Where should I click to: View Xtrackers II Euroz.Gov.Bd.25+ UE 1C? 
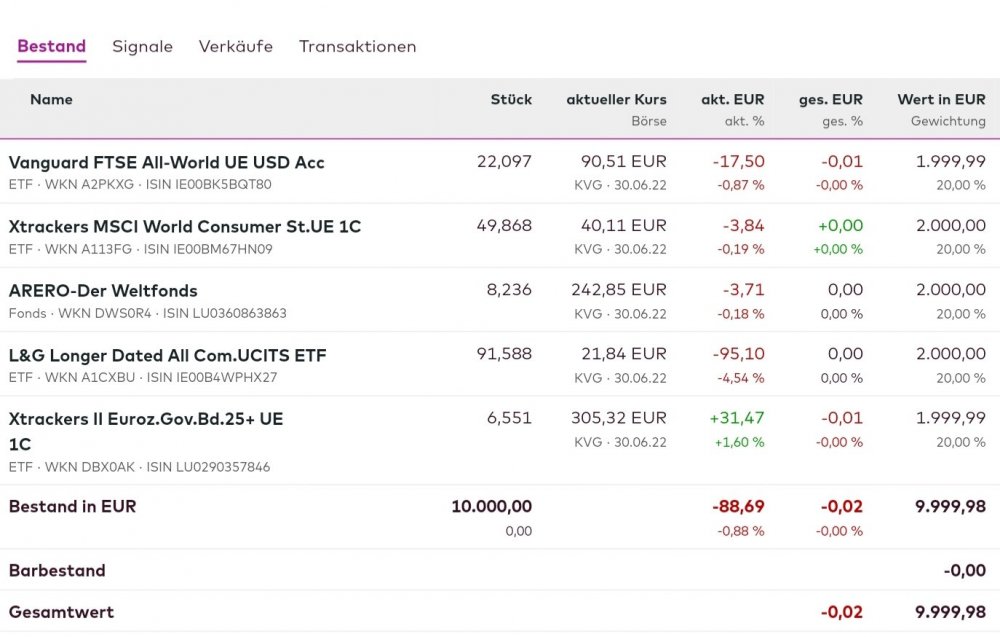point(146,419)
